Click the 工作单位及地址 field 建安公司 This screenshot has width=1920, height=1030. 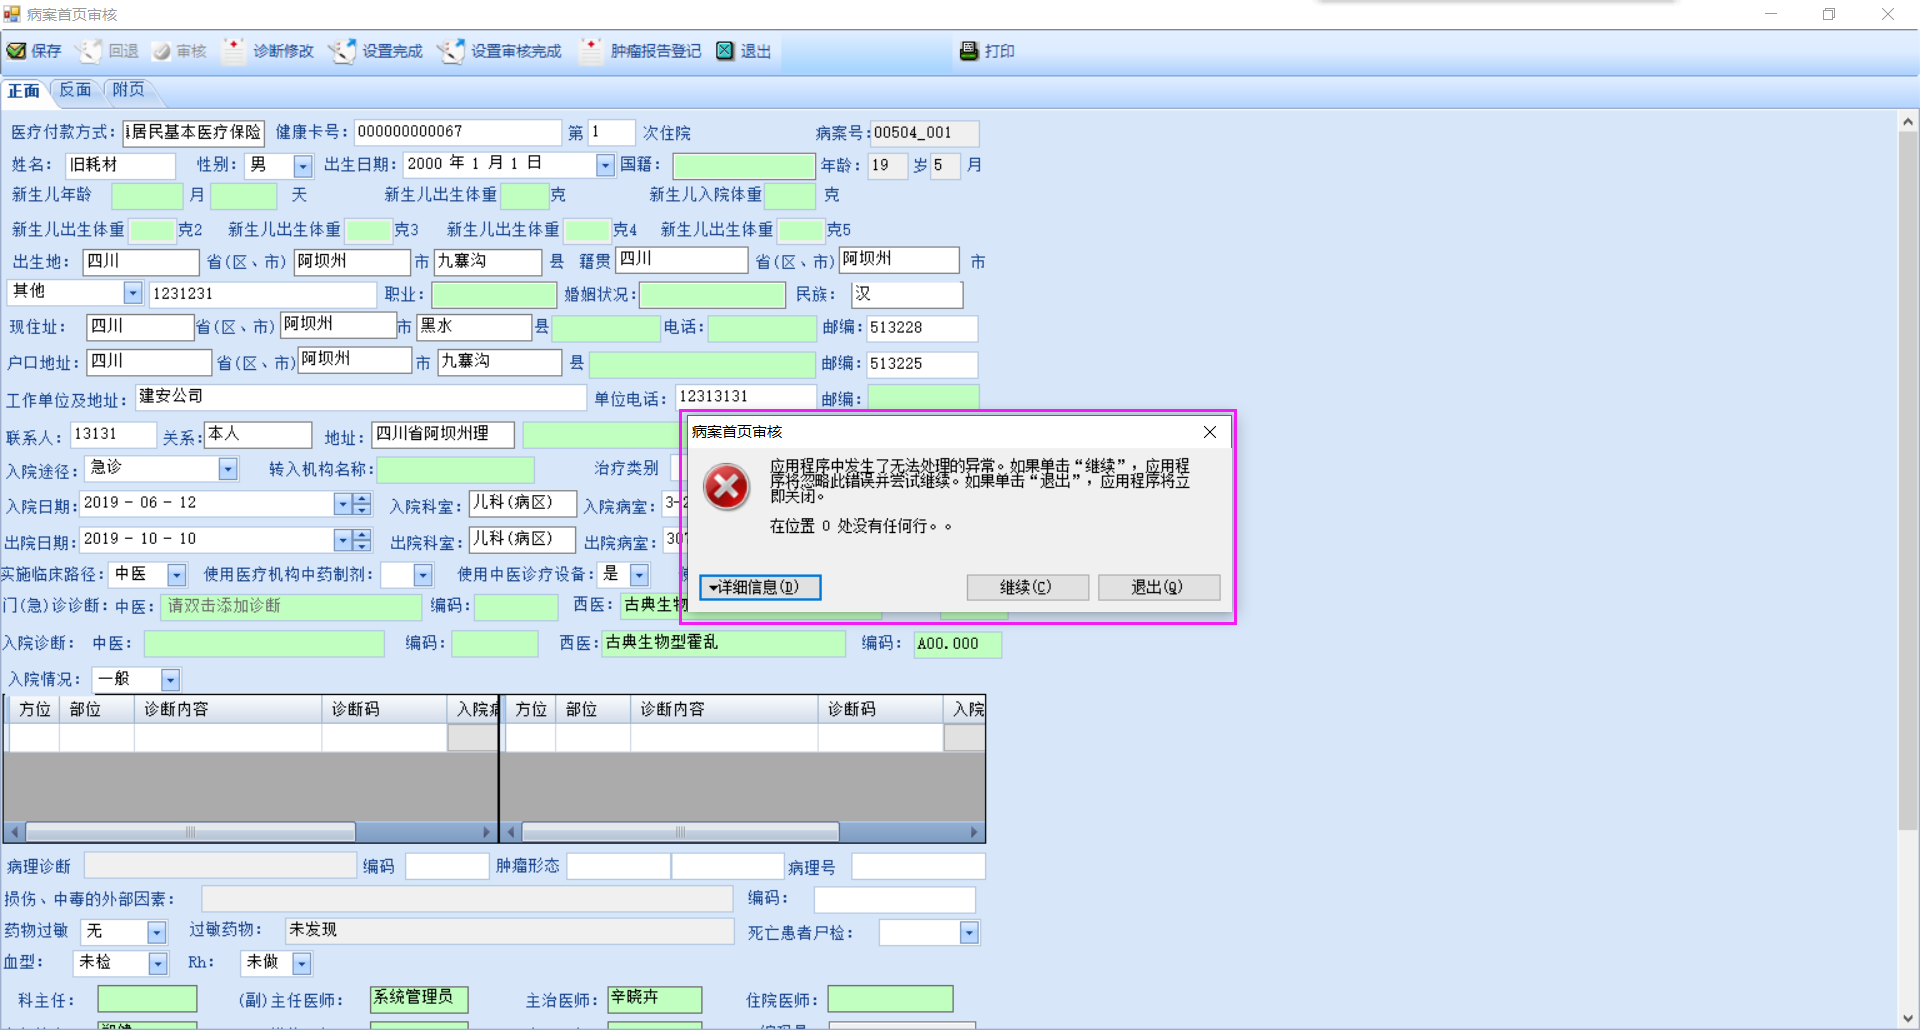(x=361, y=397)
